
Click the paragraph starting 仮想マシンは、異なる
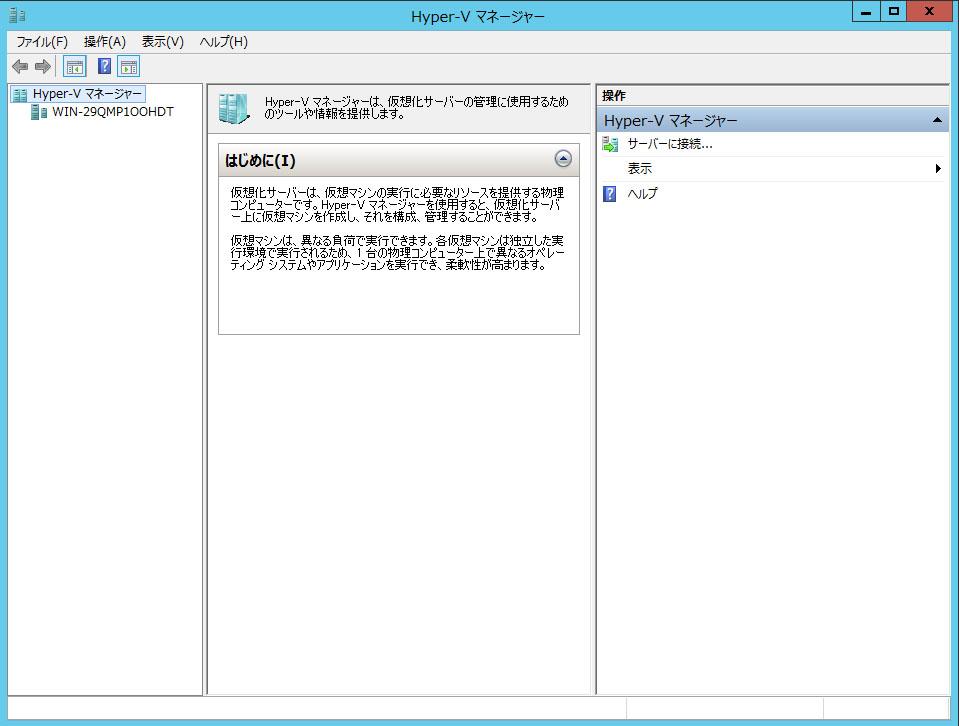(x=397, y=253)
